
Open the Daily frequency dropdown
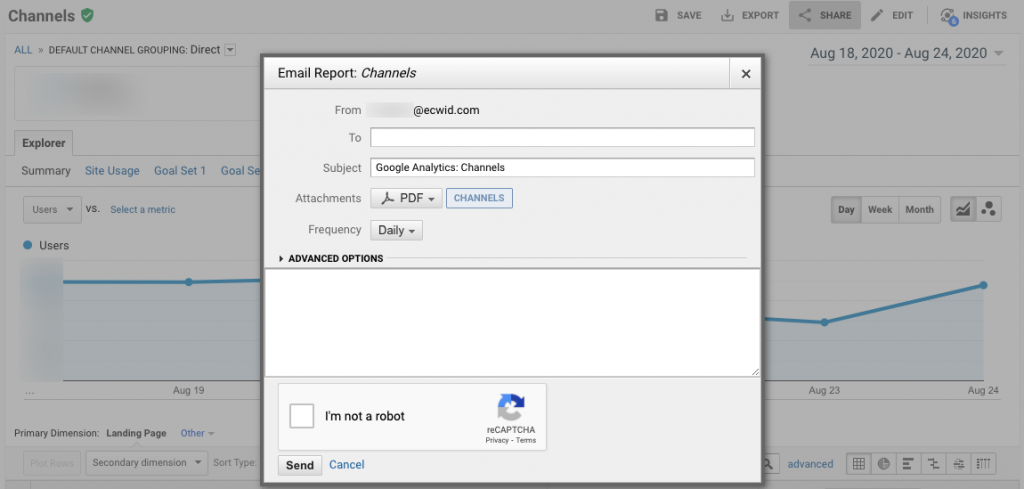(x=396, y=230)
